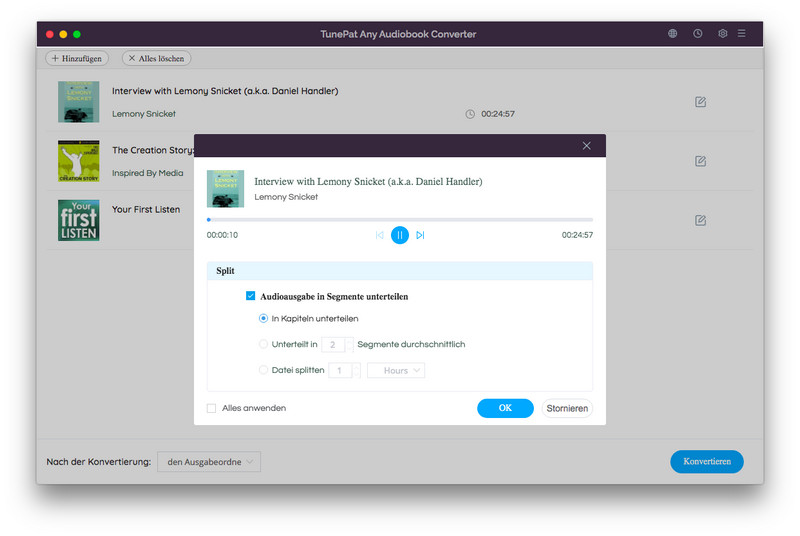Skip to previous track in dialog
Viewport: 800px width, 536px height.
tap(380, 235)
